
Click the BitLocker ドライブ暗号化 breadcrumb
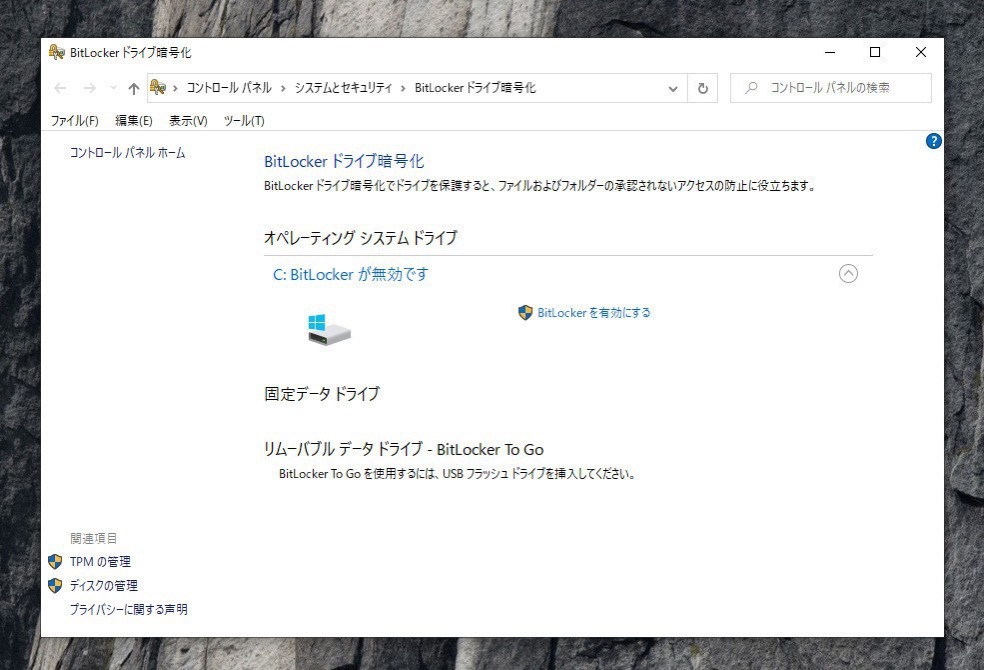475,88
